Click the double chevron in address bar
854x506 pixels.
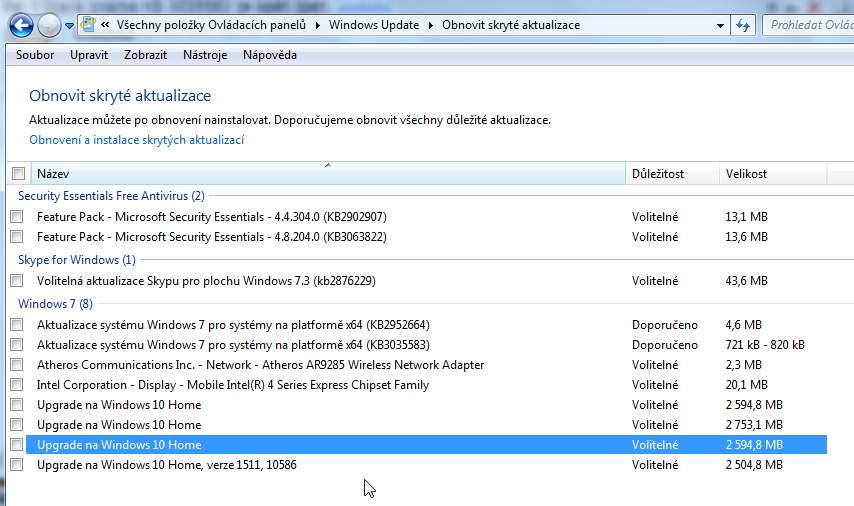point(105,25)
